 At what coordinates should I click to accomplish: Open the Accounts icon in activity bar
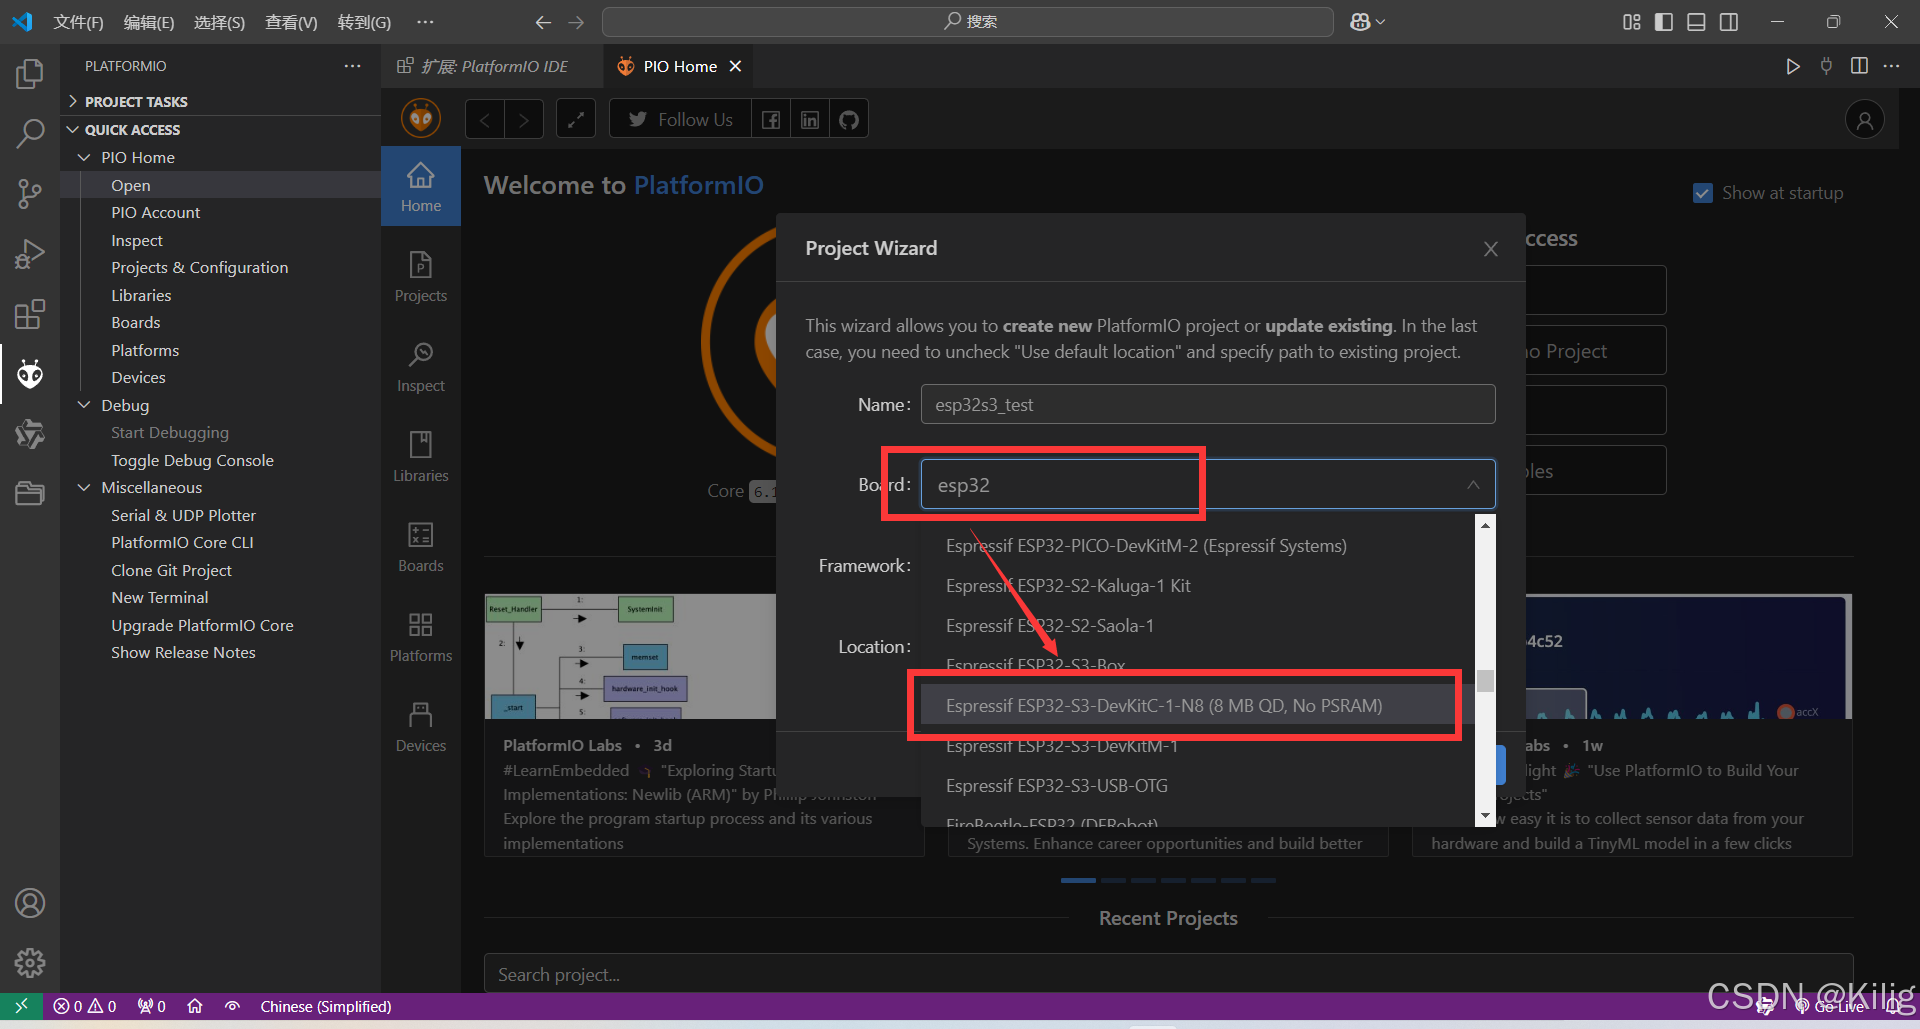click(x=30, y=903)
